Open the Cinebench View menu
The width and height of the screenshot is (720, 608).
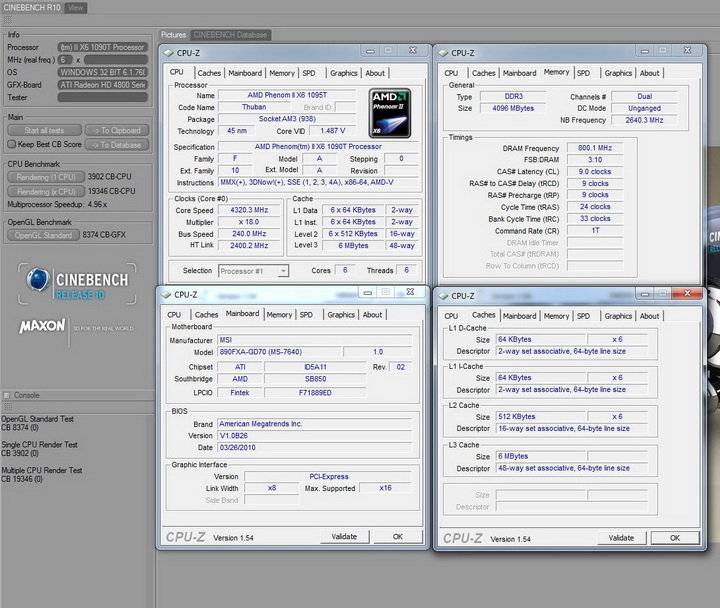pos(76,7)
